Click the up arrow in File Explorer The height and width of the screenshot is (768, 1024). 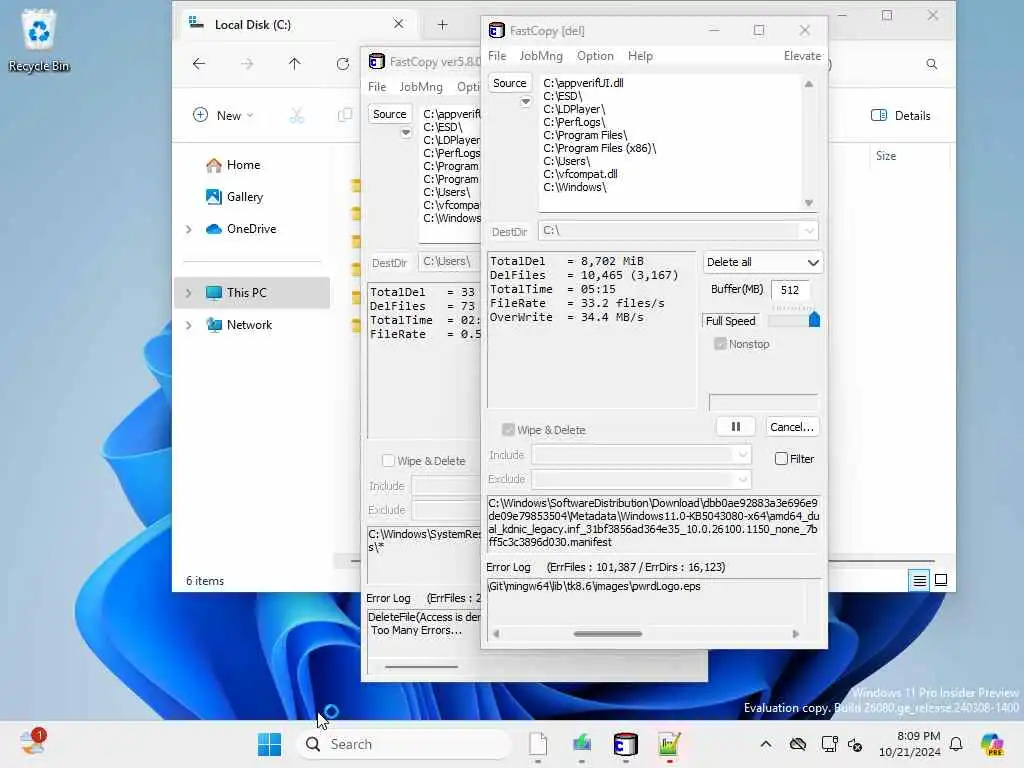pos(295,63)
